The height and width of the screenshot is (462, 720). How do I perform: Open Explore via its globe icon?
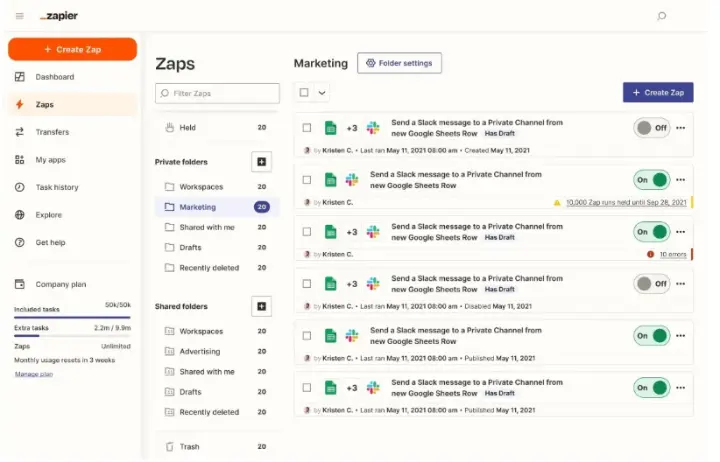pos(19,214)
